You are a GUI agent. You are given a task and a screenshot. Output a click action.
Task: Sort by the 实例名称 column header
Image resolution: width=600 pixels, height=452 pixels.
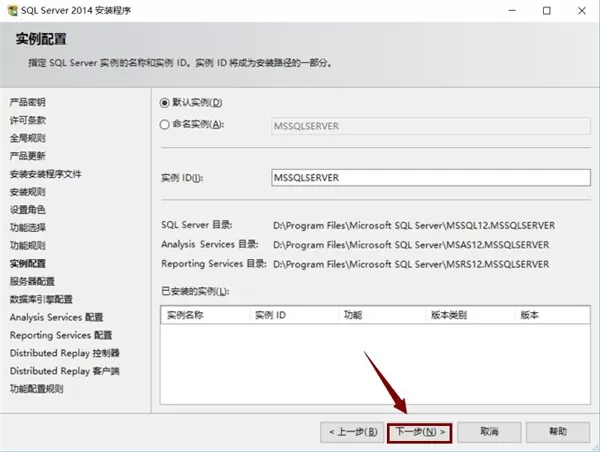205,315
